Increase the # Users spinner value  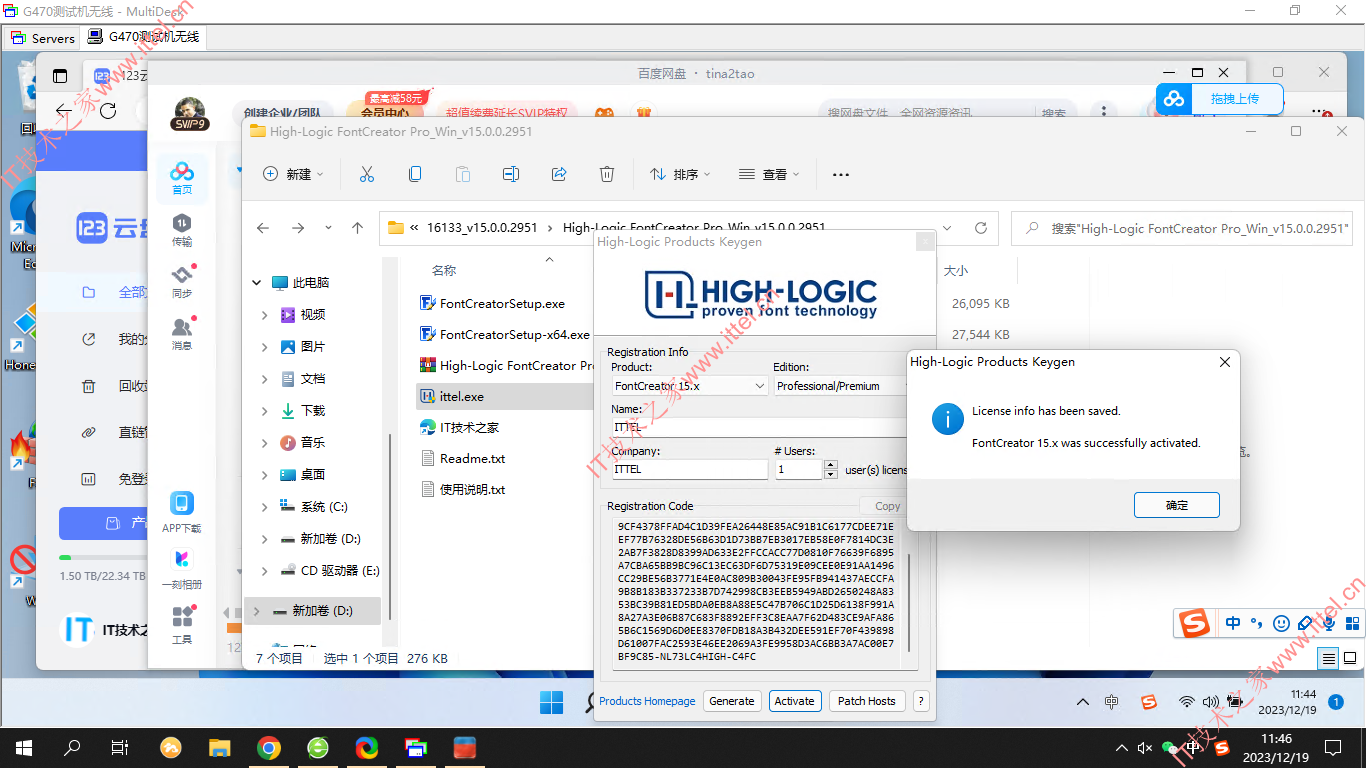[x=831, y=464]
